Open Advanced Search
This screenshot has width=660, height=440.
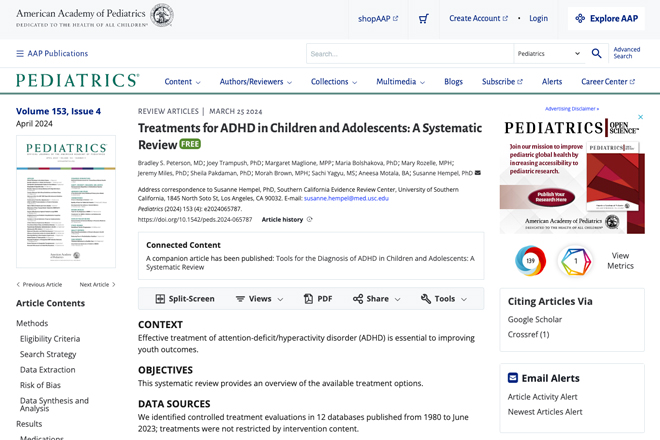coord(626,53)
